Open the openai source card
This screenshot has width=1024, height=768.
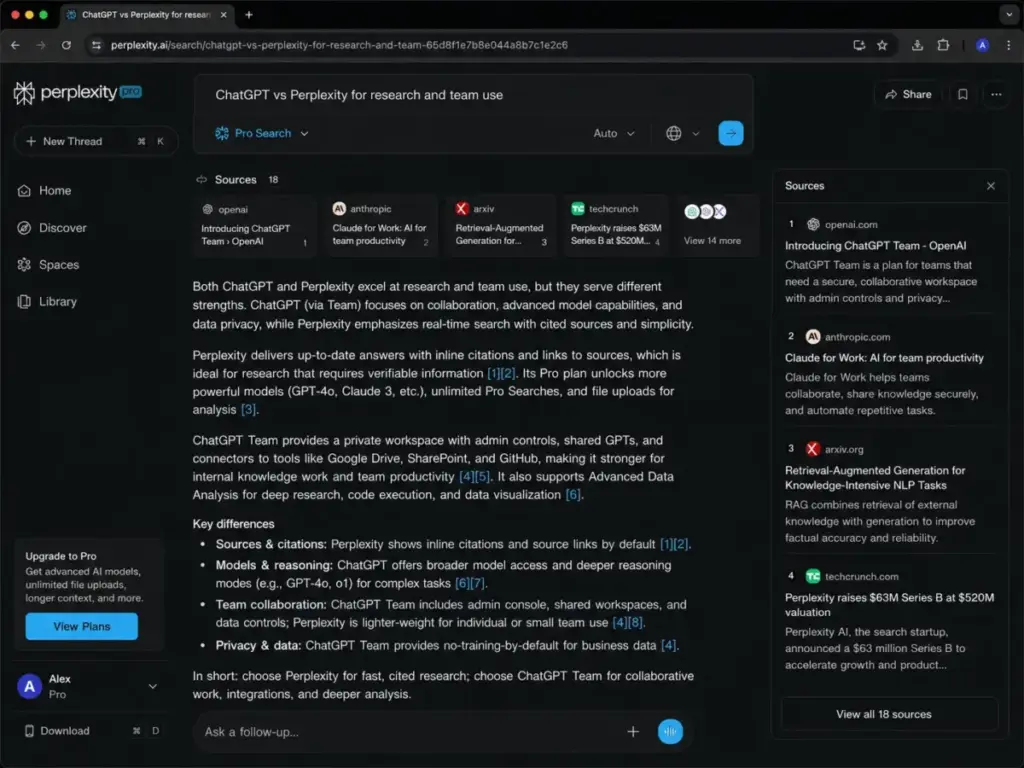click(255, 225)
